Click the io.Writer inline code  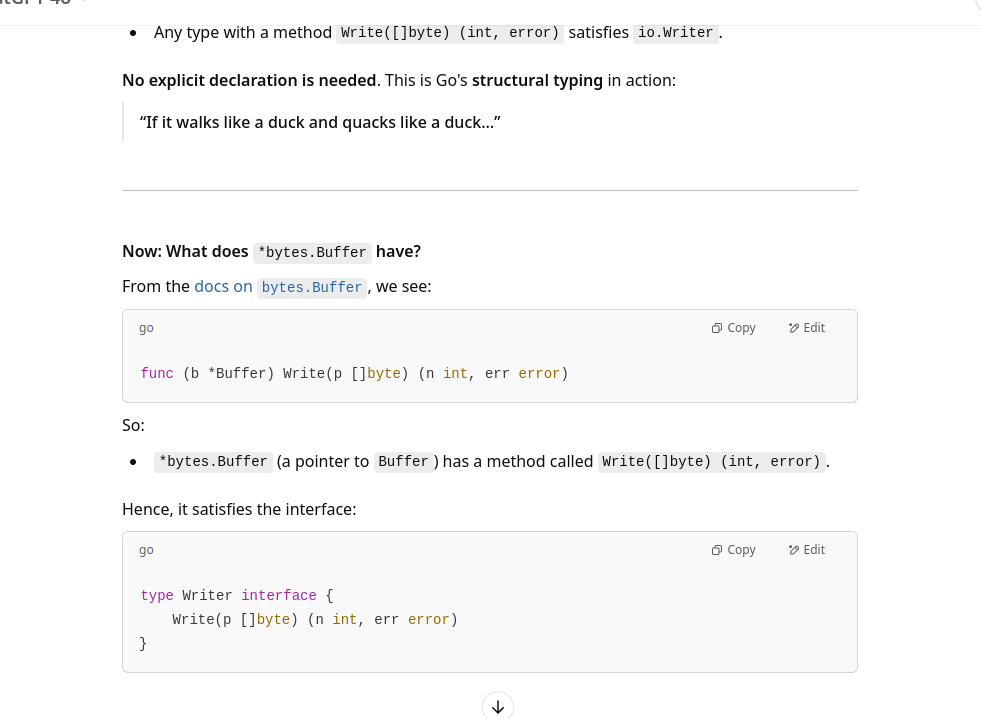[676, 33]
